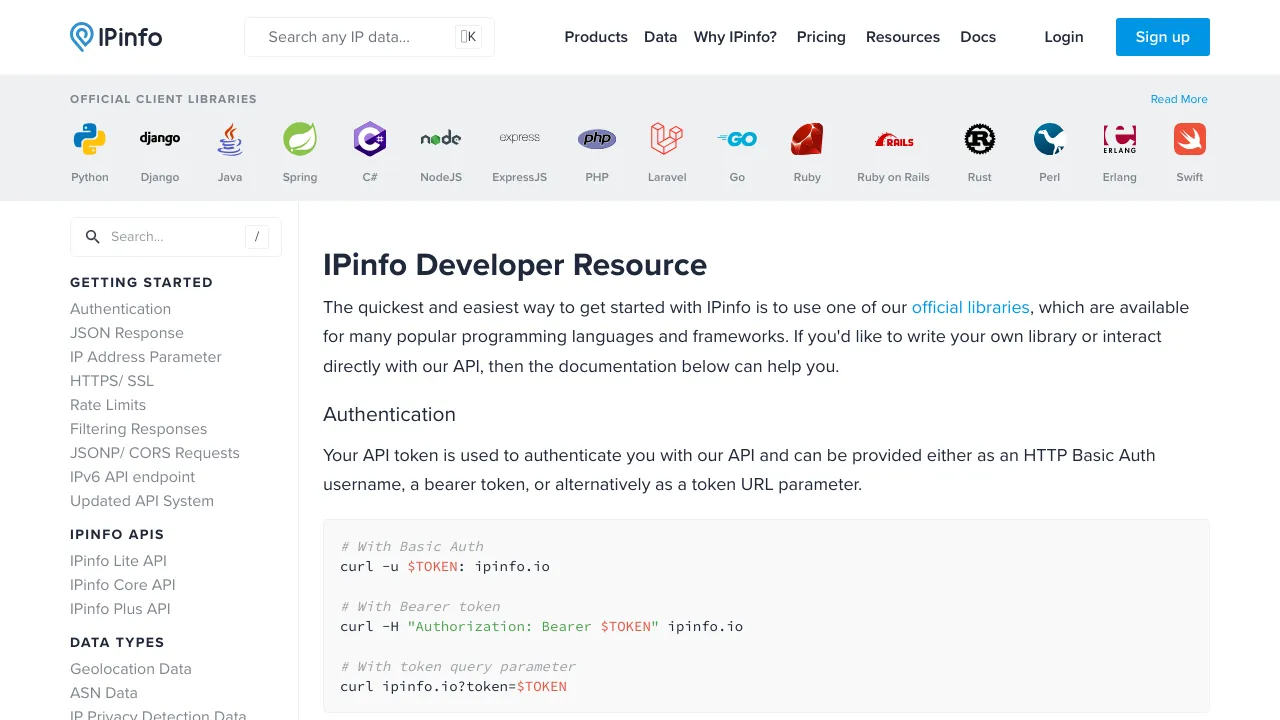Image resolution: width=1280 pixels, height=720 pixels.
Task: Open the IPinfo logo homepage link
Action: pos(116,37)
